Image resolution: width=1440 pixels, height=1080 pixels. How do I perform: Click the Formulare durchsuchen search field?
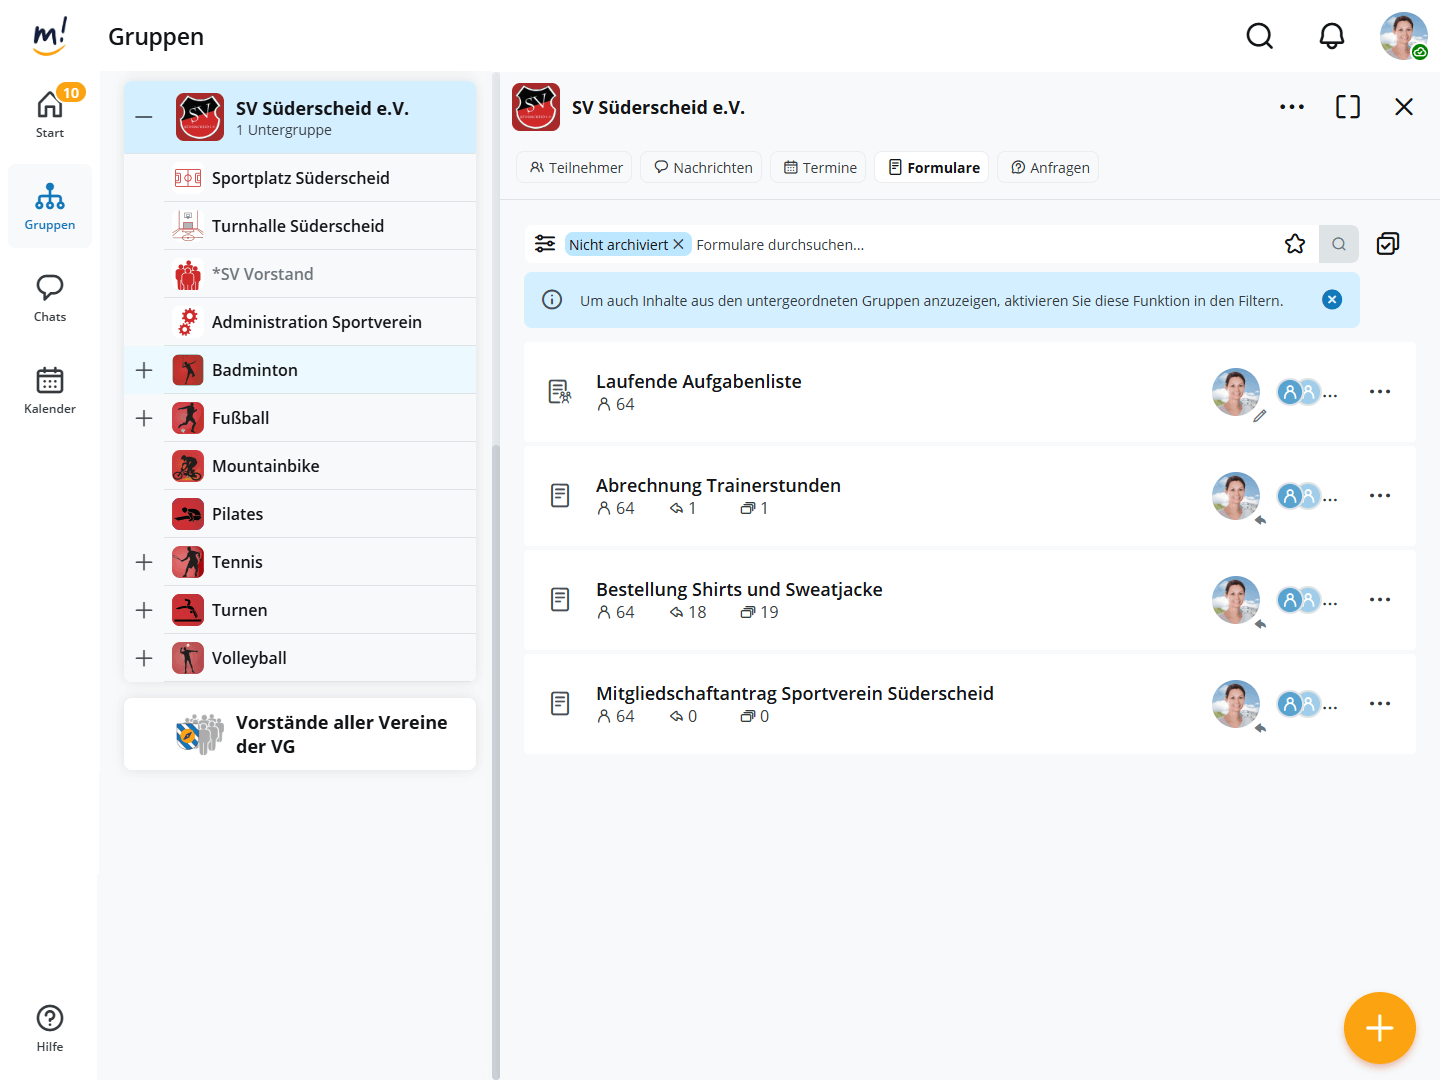click(x=980, y=245)
